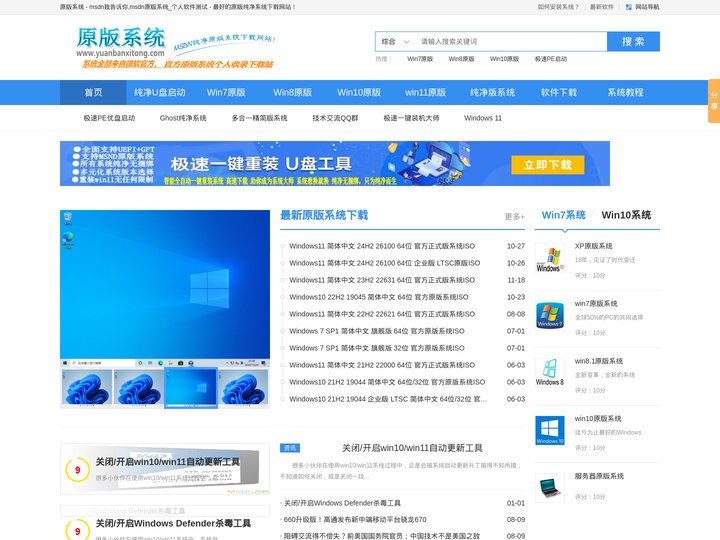Open the 纯净U盘启动 navigation item

pyautogui.click(x=159, y=92)
